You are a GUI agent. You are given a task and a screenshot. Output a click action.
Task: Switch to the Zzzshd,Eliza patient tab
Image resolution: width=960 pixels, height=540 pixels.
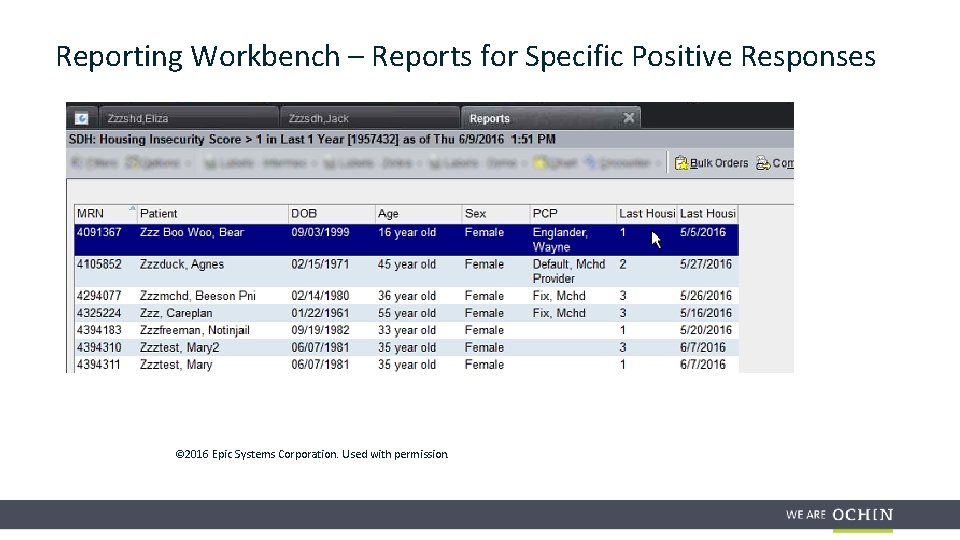[189, 118]
